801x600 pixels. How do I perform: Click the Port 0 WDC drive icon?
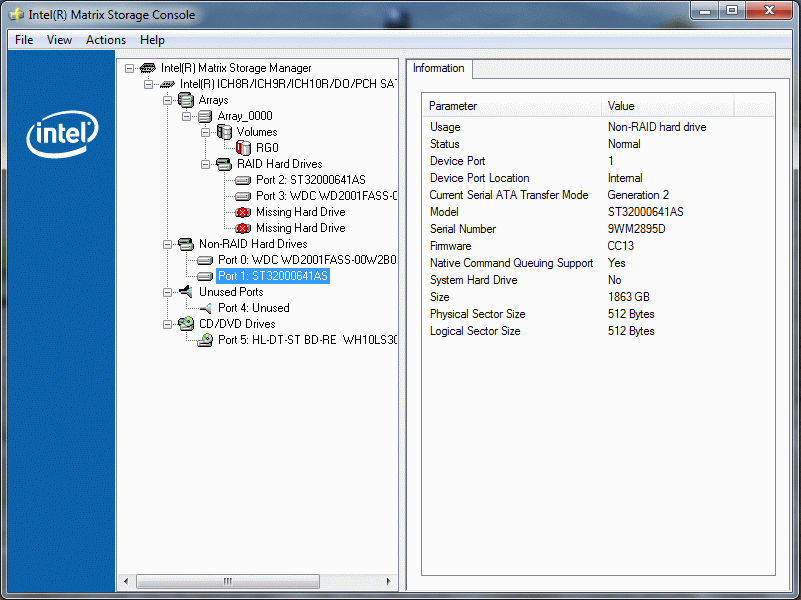205,260
